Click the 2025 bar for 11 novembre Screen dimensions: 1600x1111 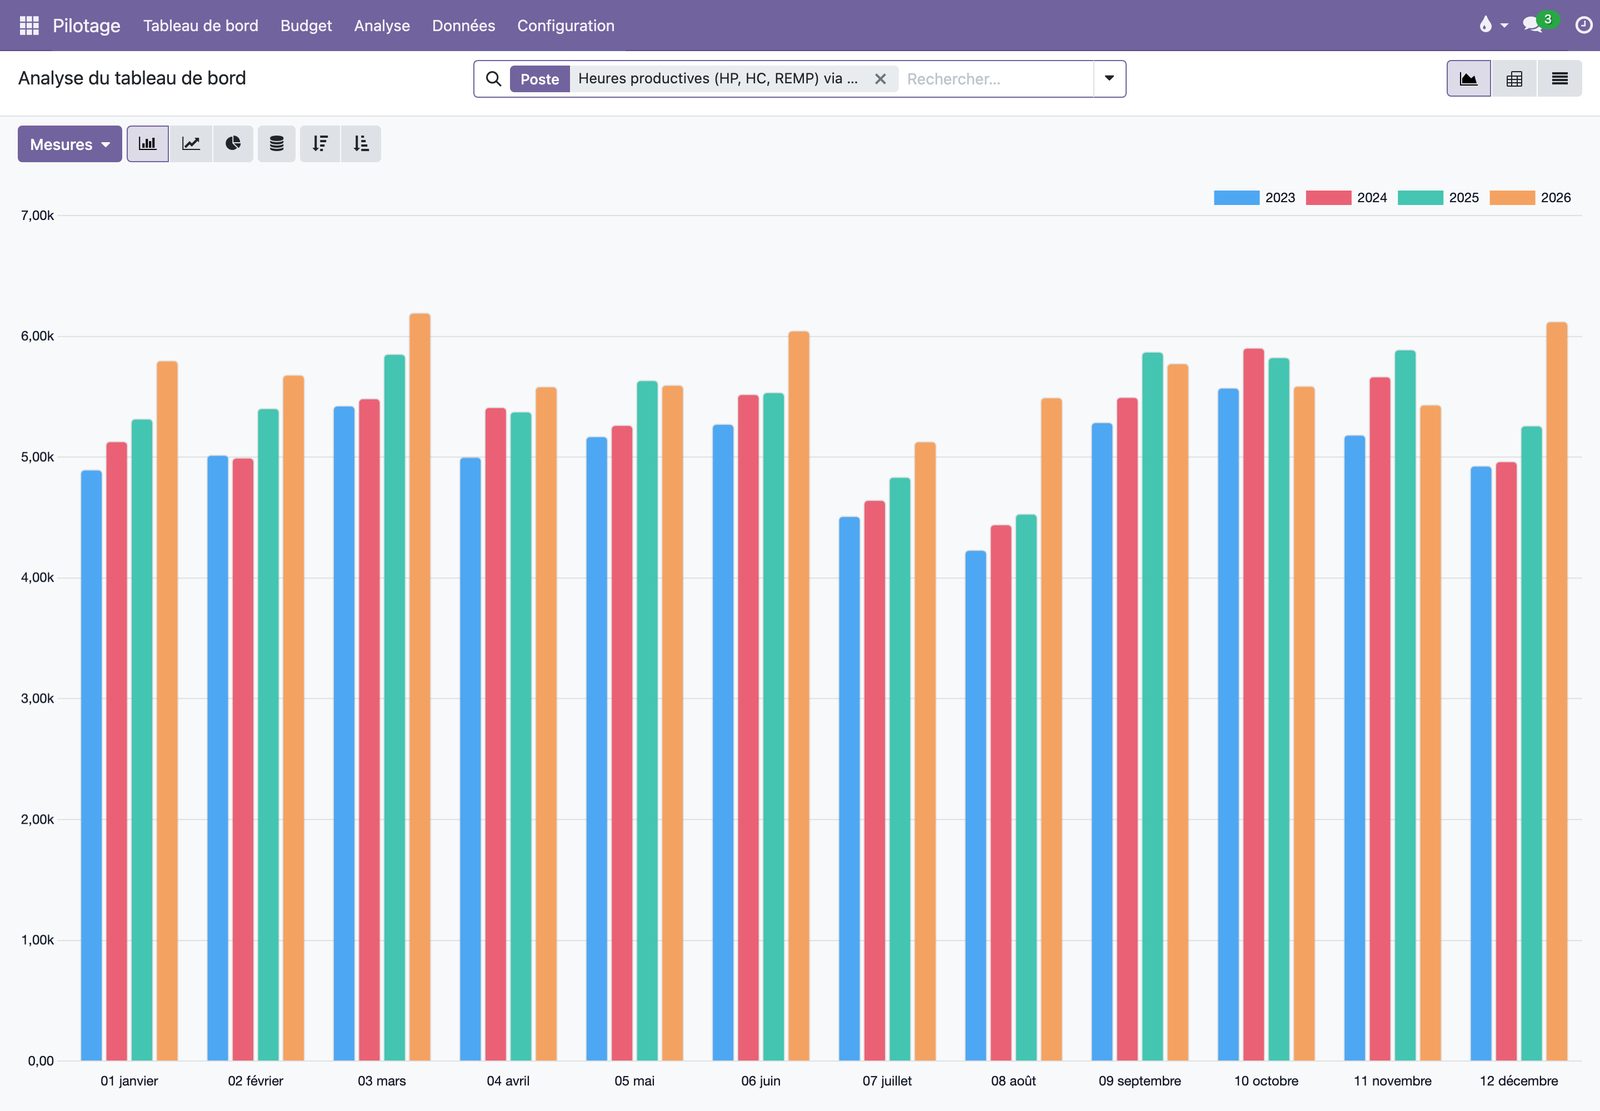click(1405, 705)
